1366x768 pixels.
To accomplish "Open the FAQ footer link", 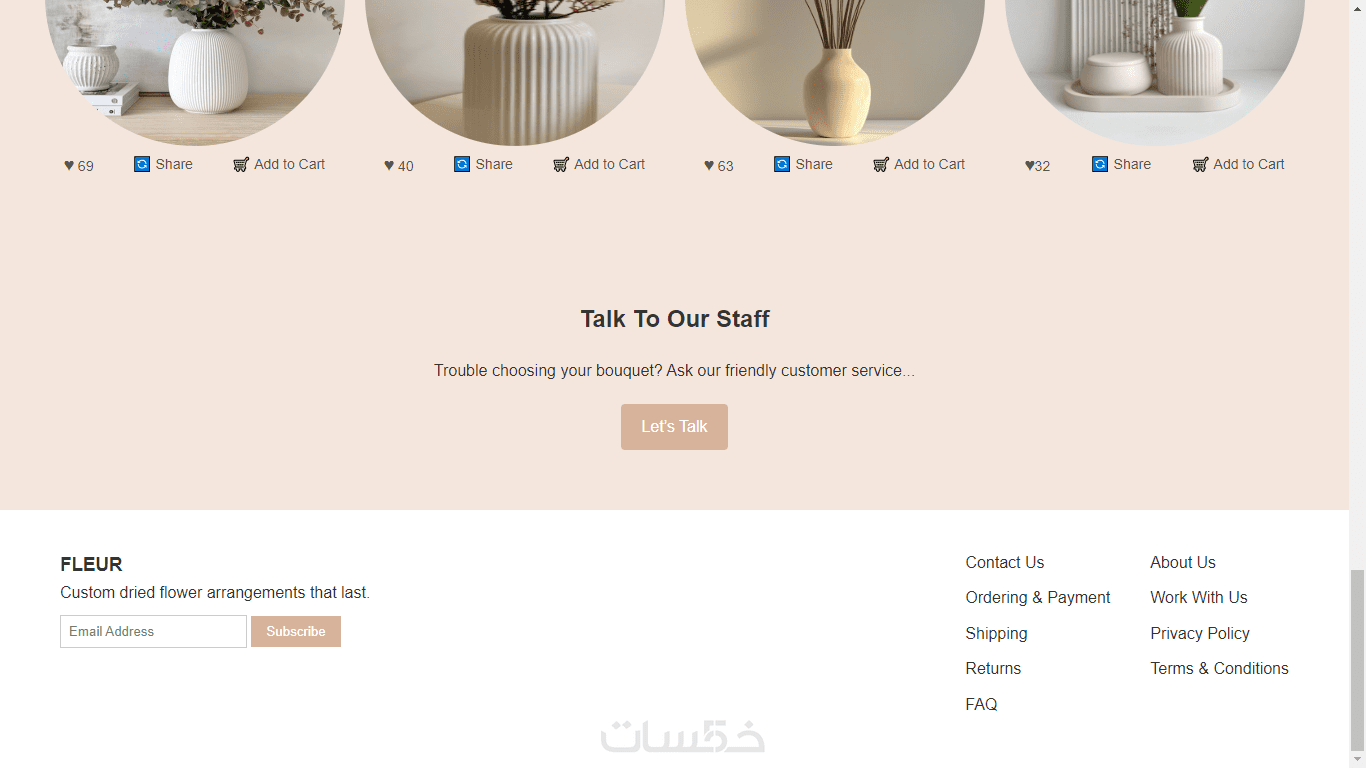I will coord(981,704).
